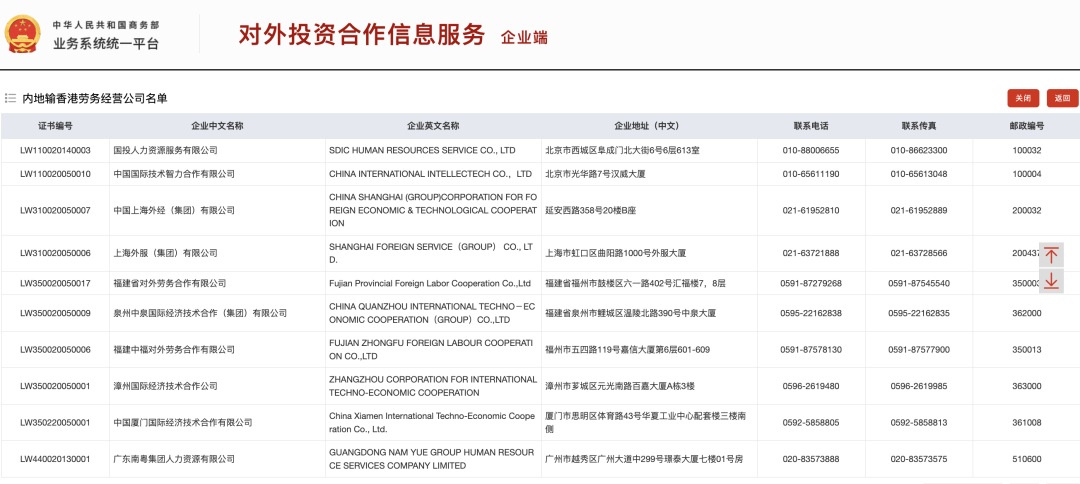Image resolution: width=1080 pixels, height=484 pixels.
Task: Click the 联系电话 column header
Action: click(x=810, y=126)
